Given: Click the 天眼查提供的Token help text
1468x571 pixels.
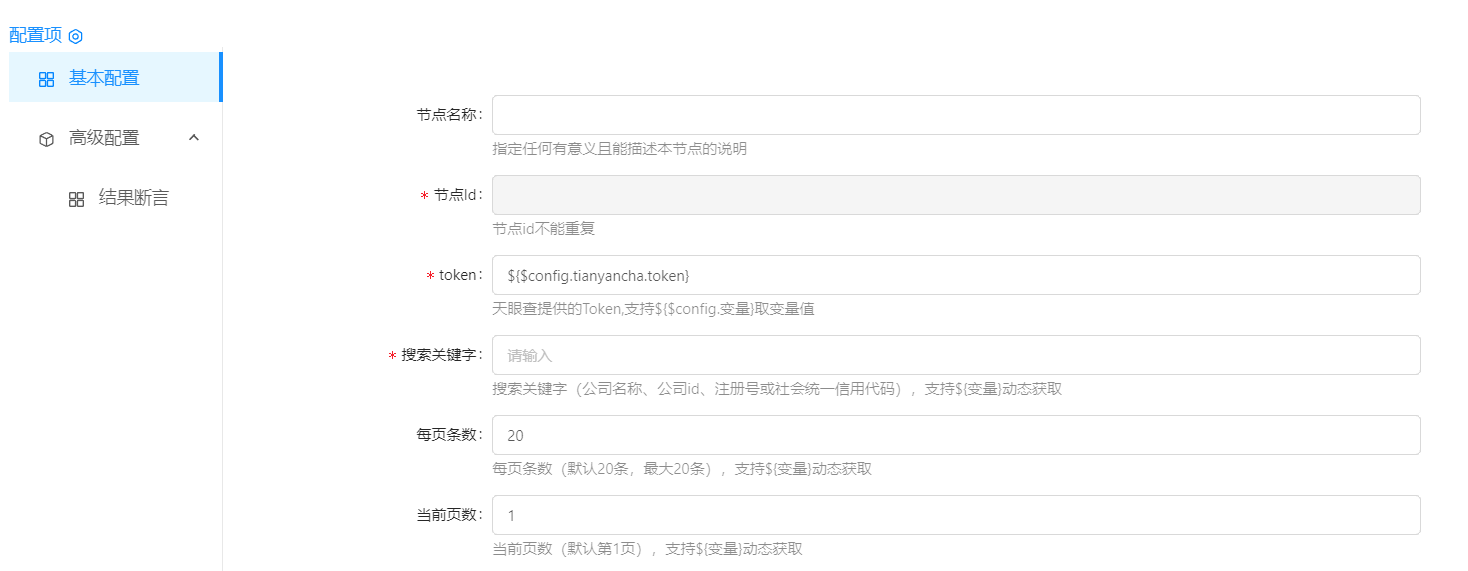Looking at the screenshot, I should (652, 309).
